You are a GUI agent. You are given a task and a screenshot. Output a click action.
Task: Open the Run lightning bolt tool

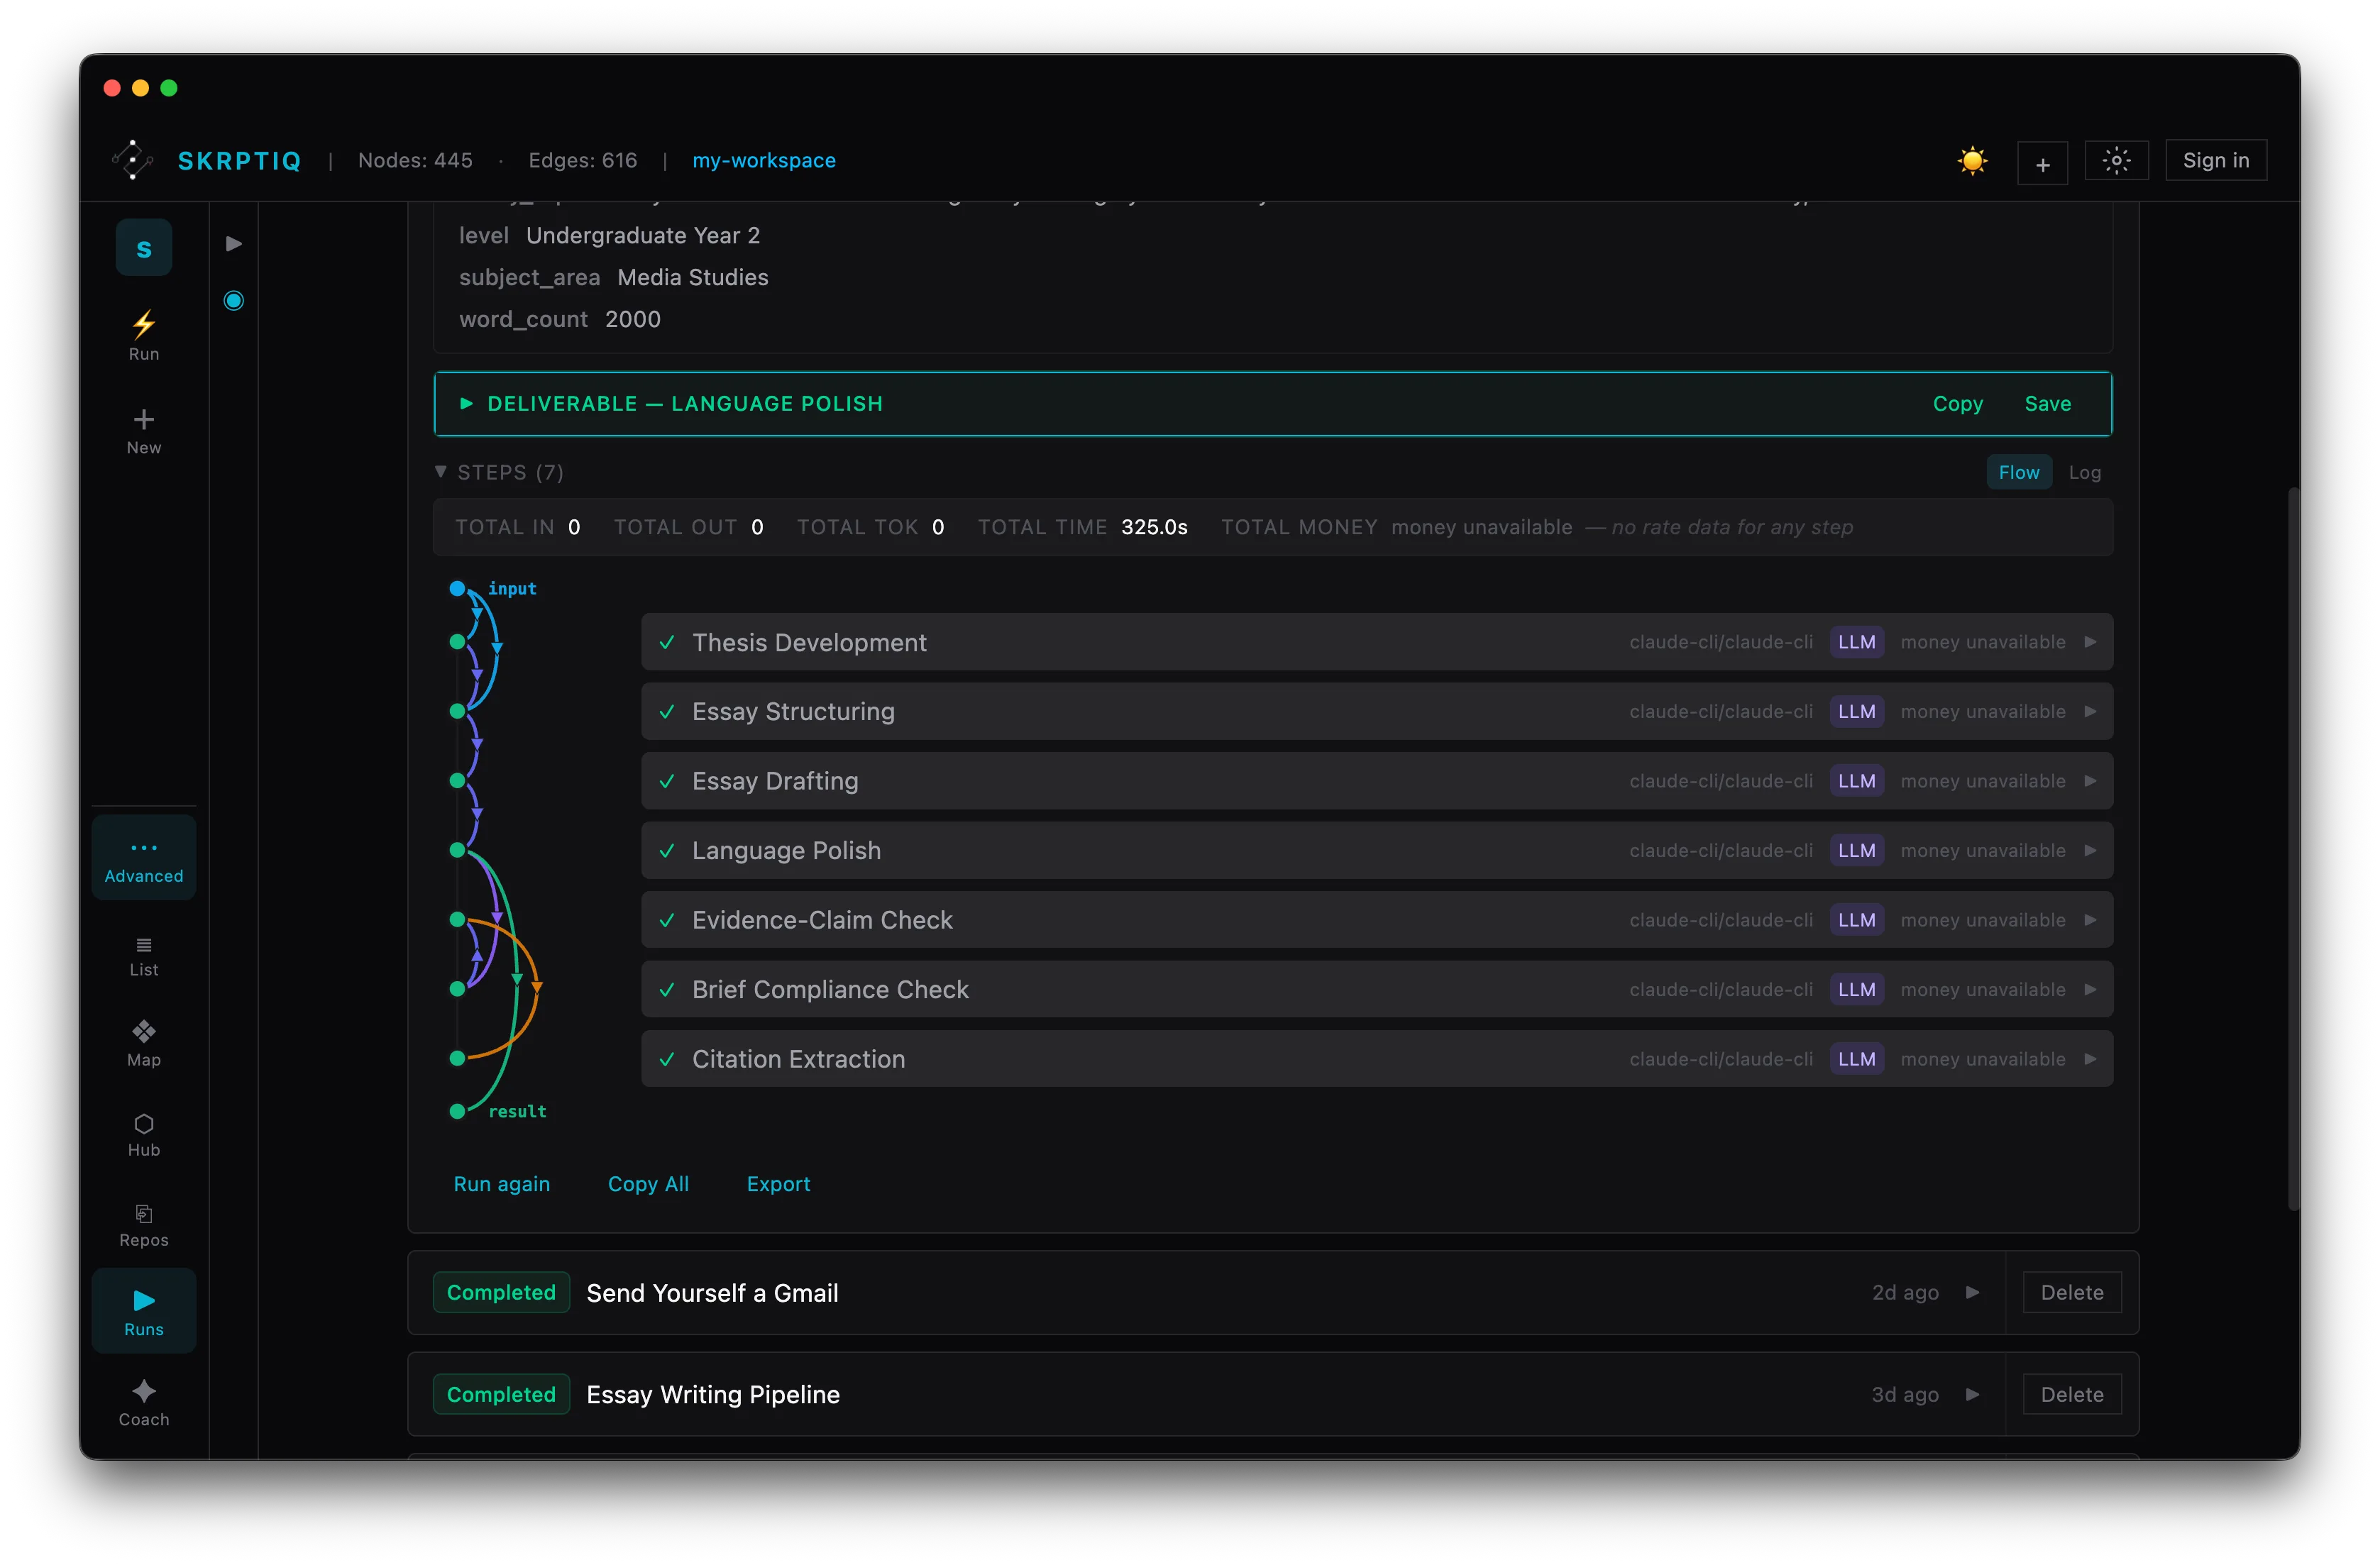click(x=144, y=335)
